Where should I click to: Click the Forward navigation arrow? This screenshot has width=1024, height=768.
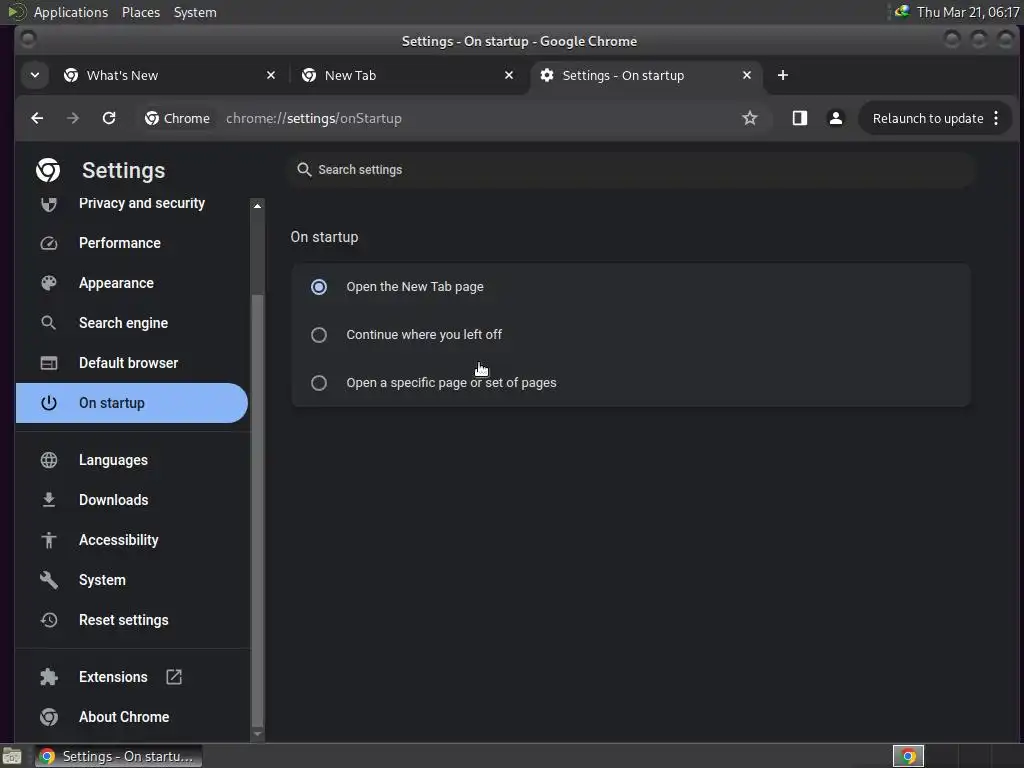tap(73, 118)
